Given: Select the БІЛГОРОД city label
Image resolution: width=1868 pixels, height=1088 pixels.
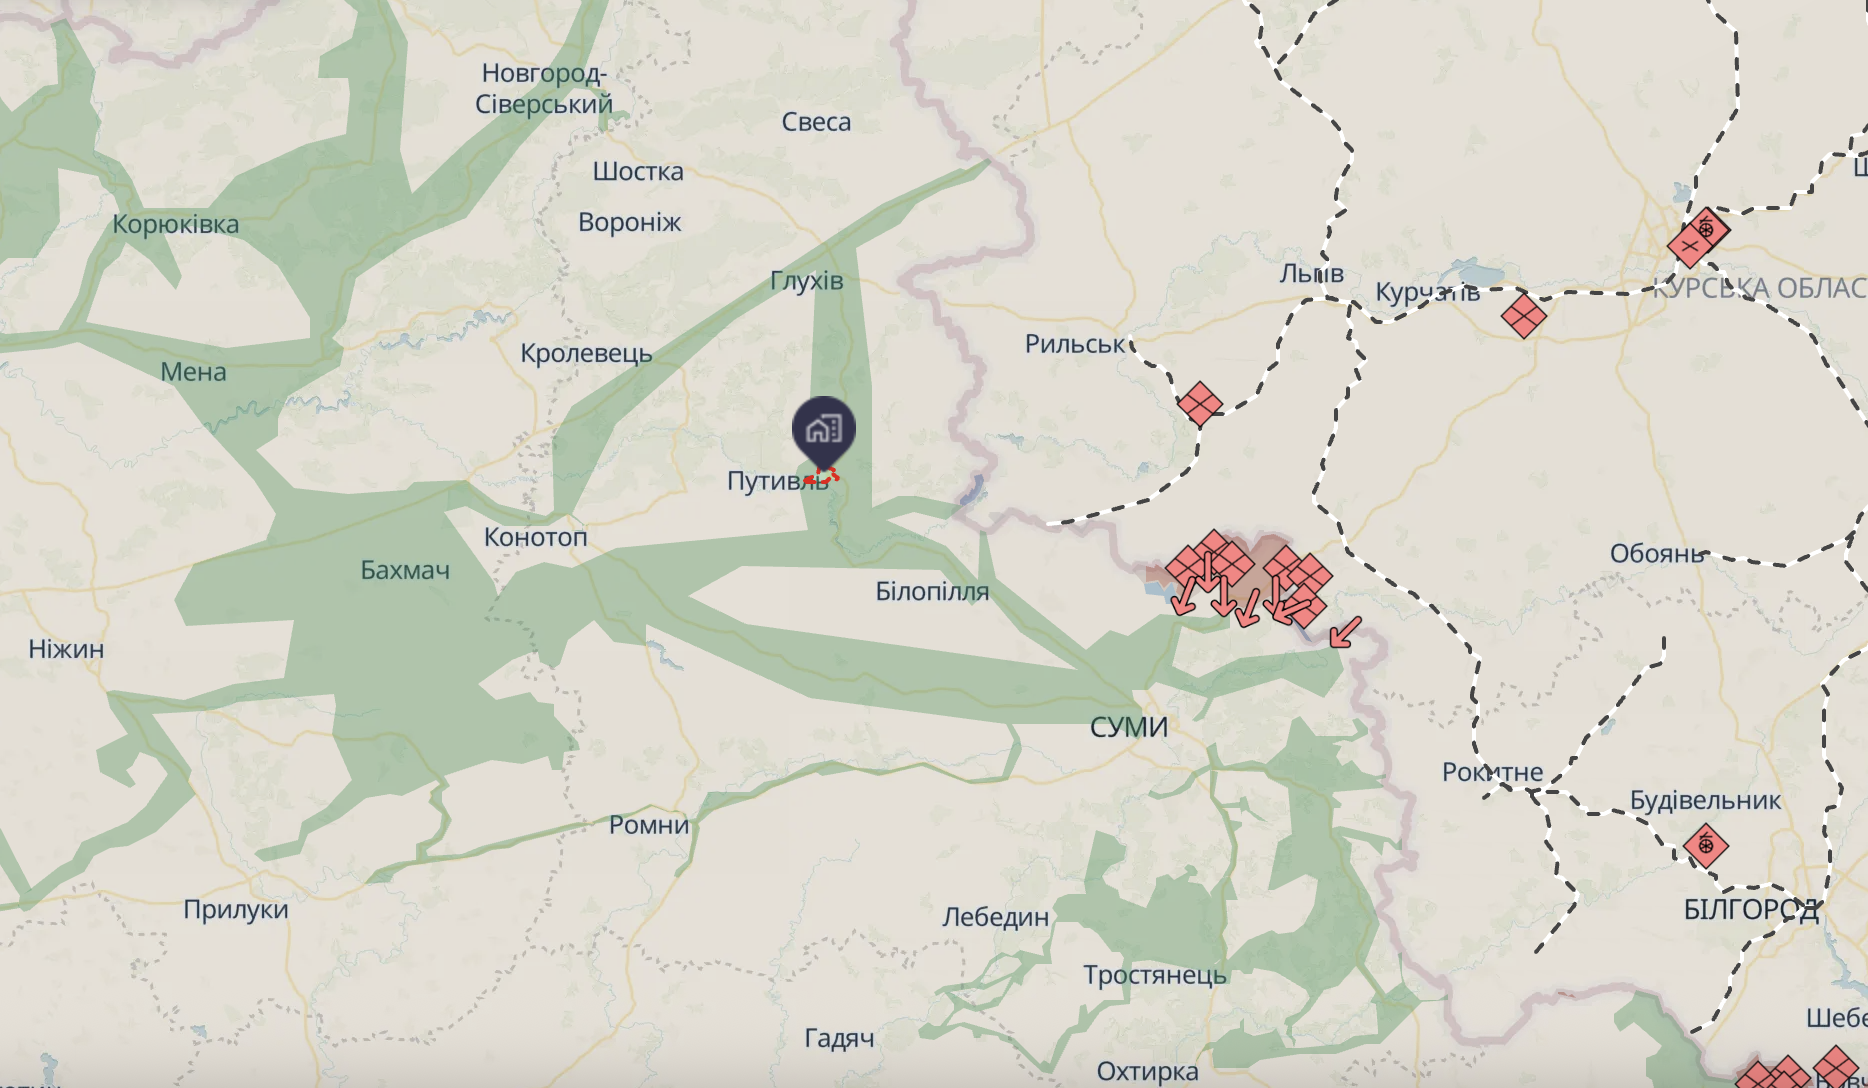Looking at the screenshot, I should point(1751,909).
